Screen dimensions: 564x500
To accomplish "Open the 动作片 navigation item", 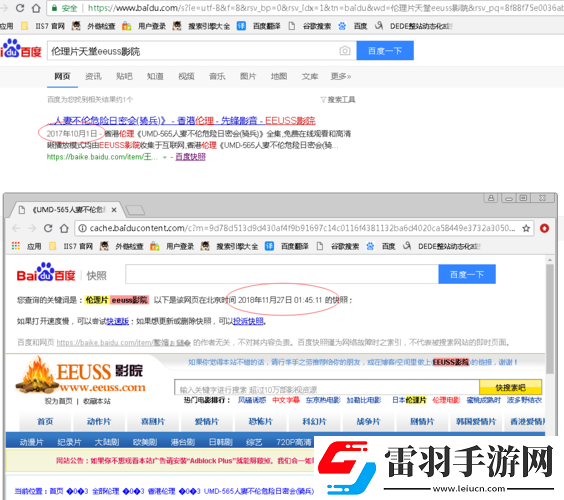I will (x=99, y=422).
